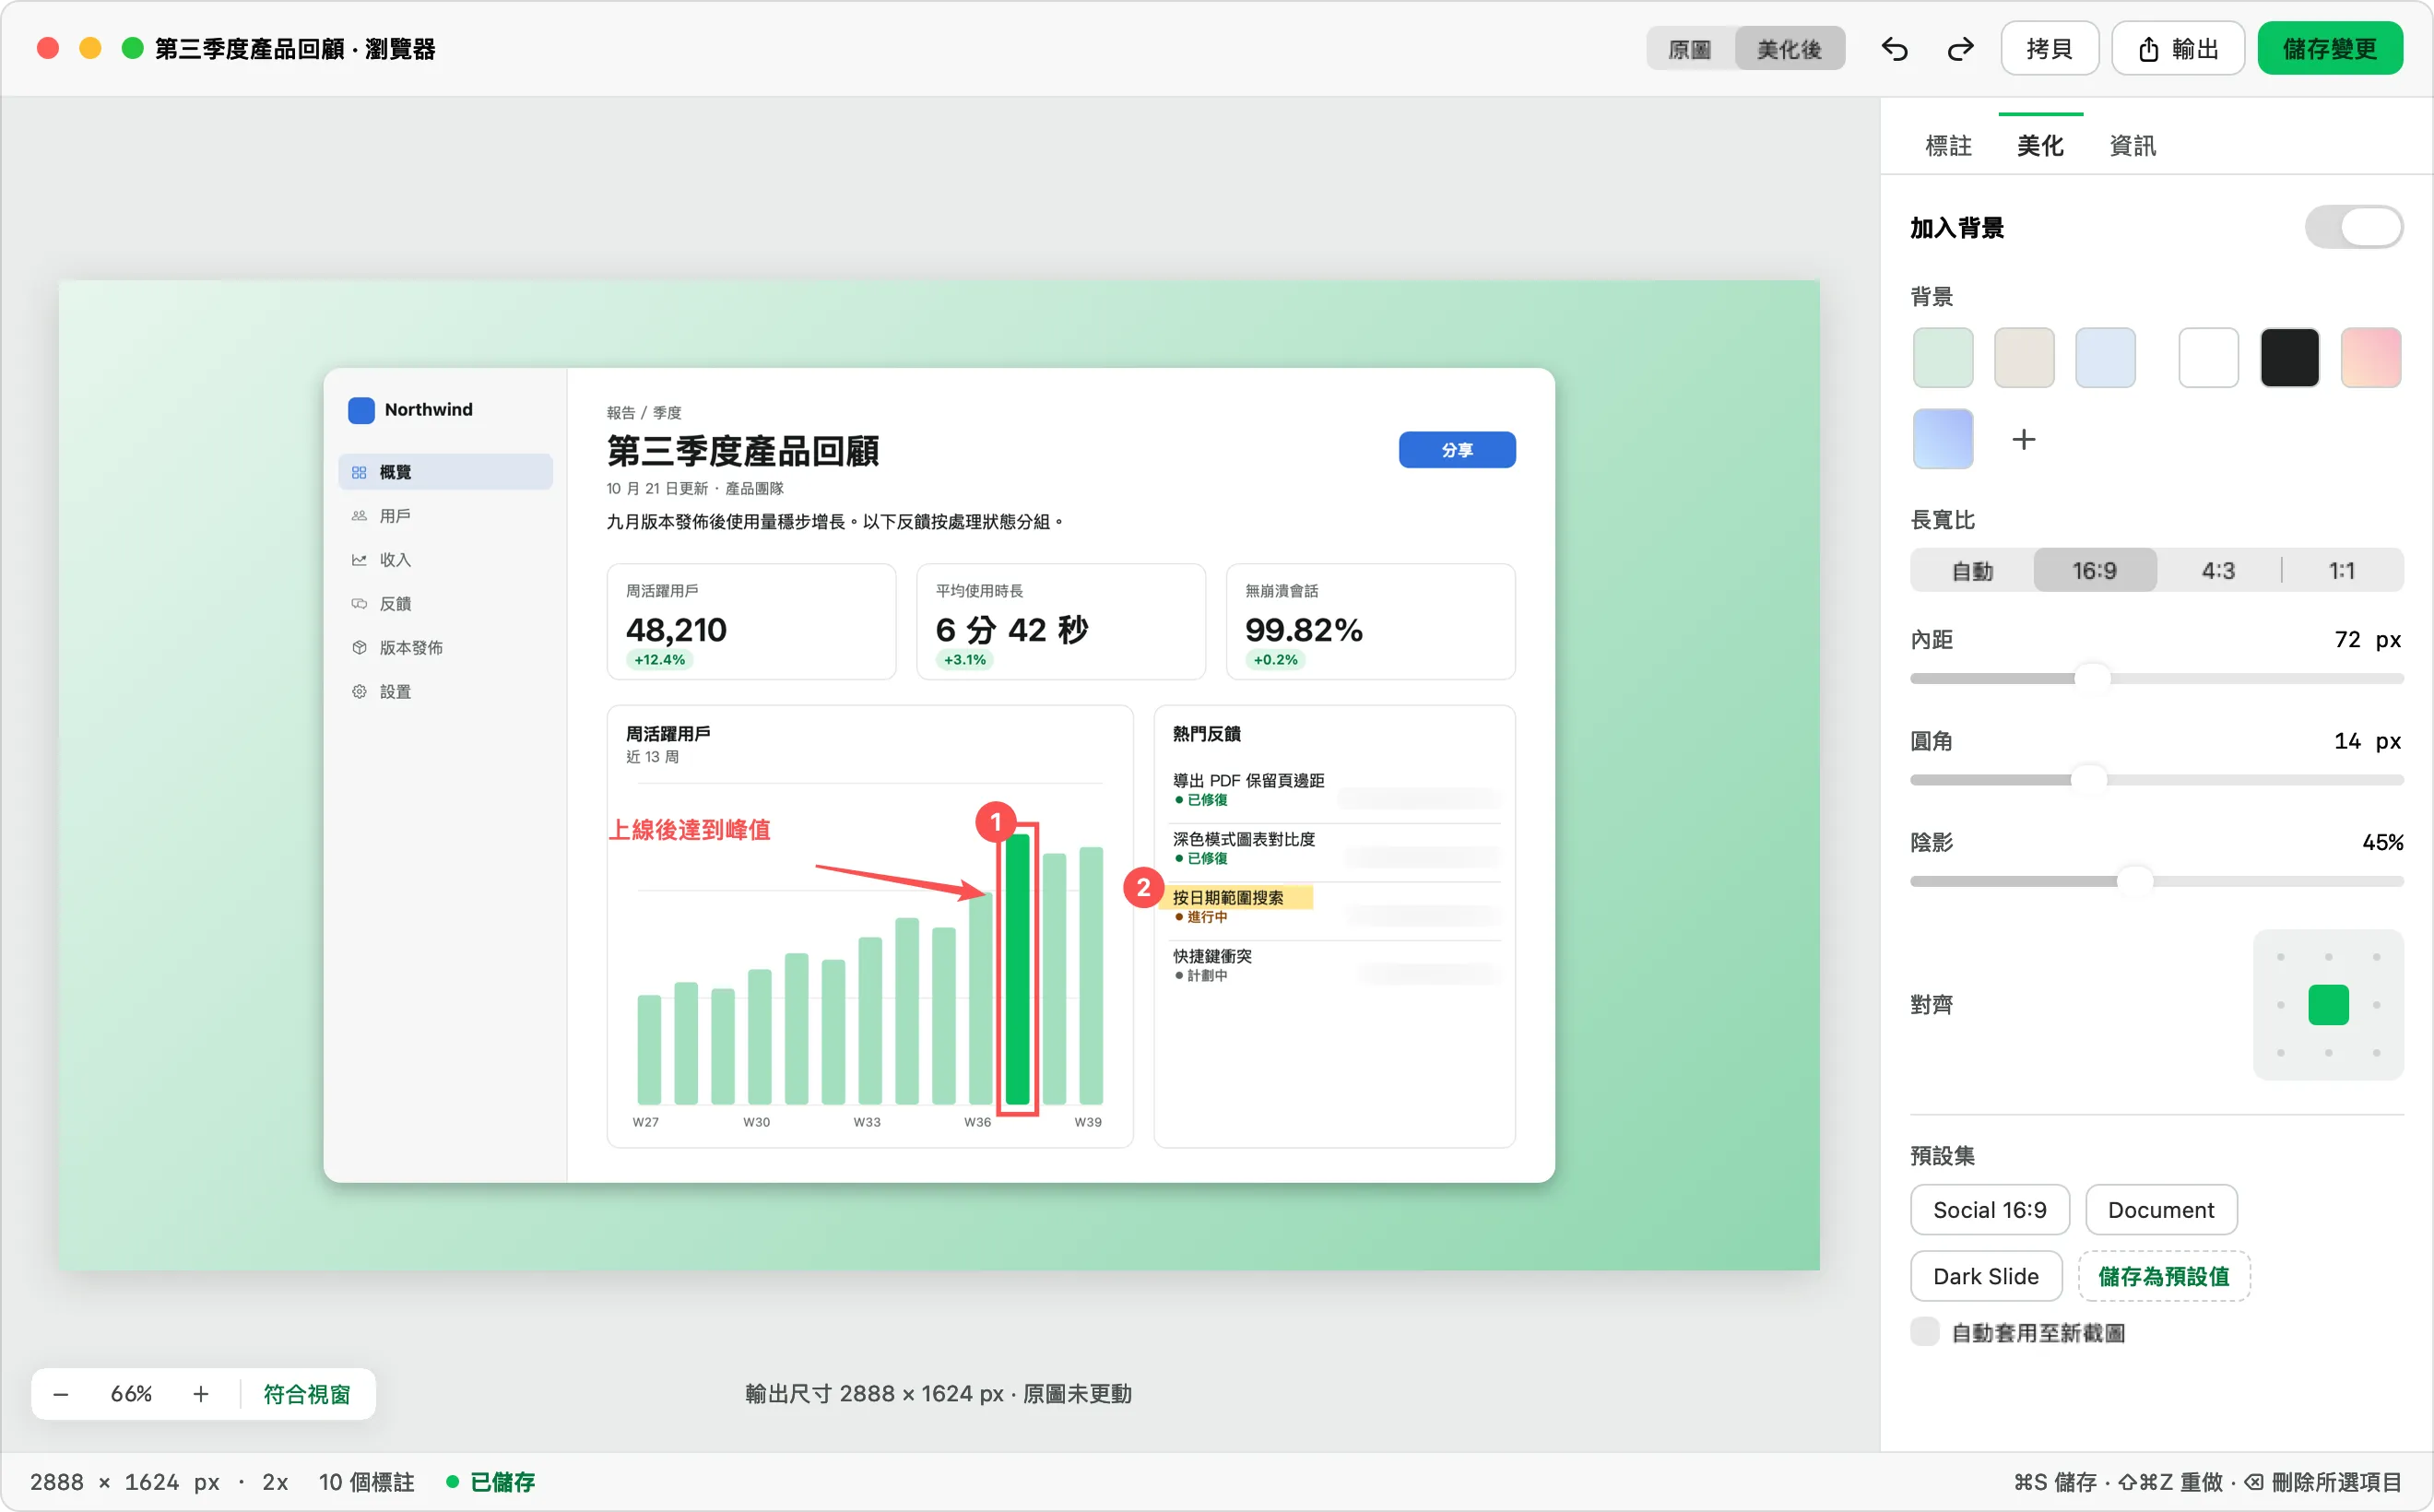Click the undo arrow icon

1894,49
